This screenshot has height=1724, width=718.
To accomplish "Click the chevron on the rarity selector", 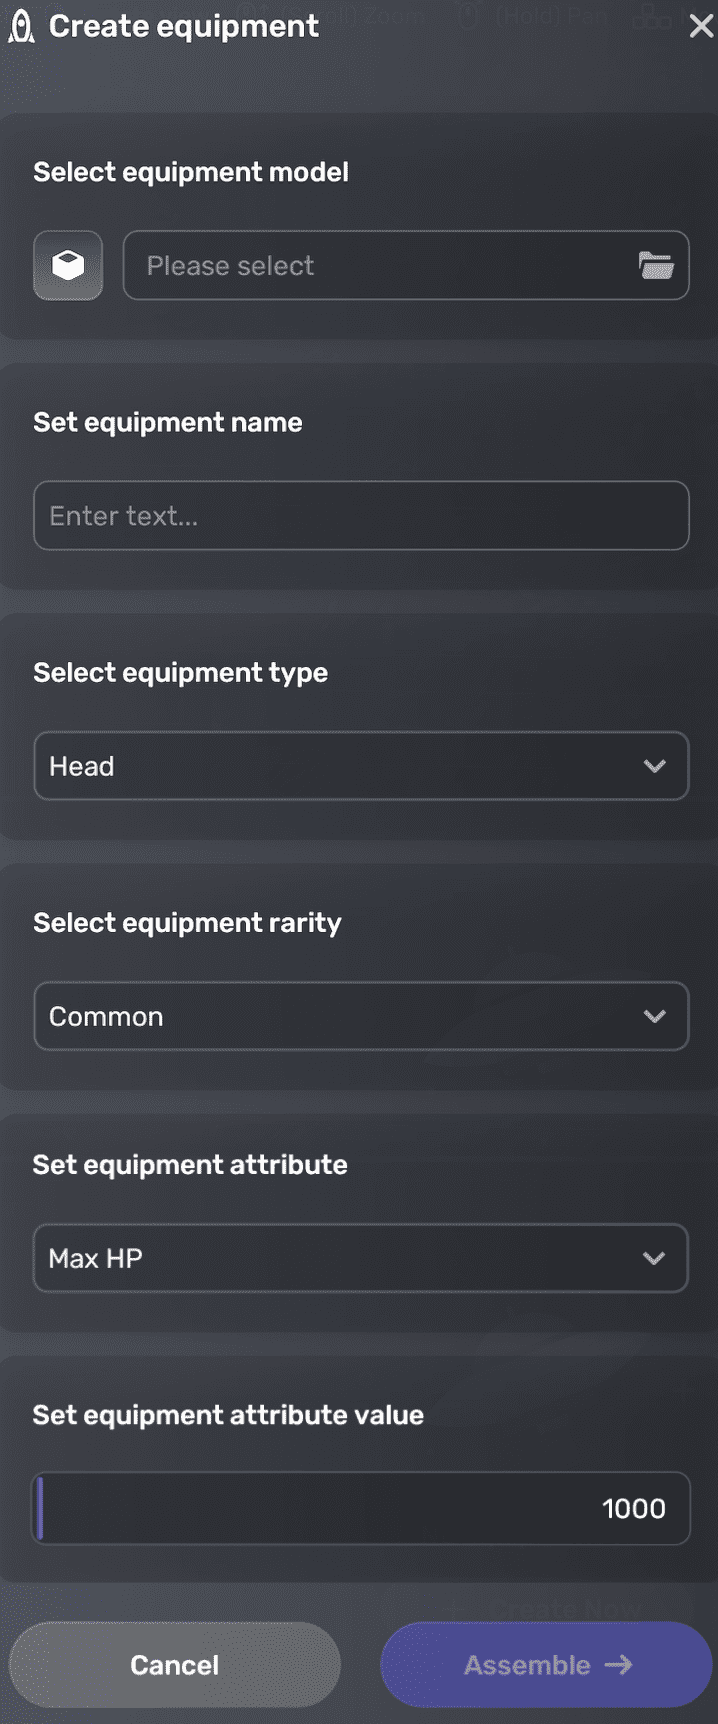I will click(655, 1015).
